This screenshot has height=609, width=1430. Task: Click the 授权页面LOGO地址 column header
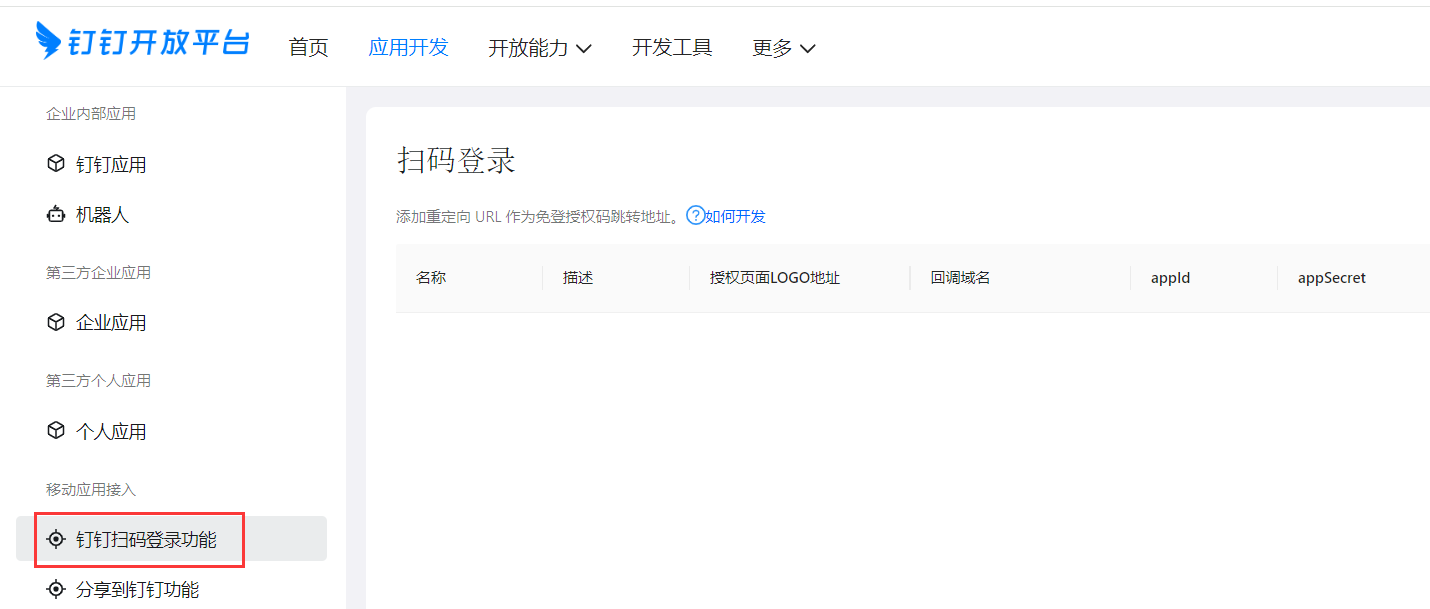(x=775, y=278)
